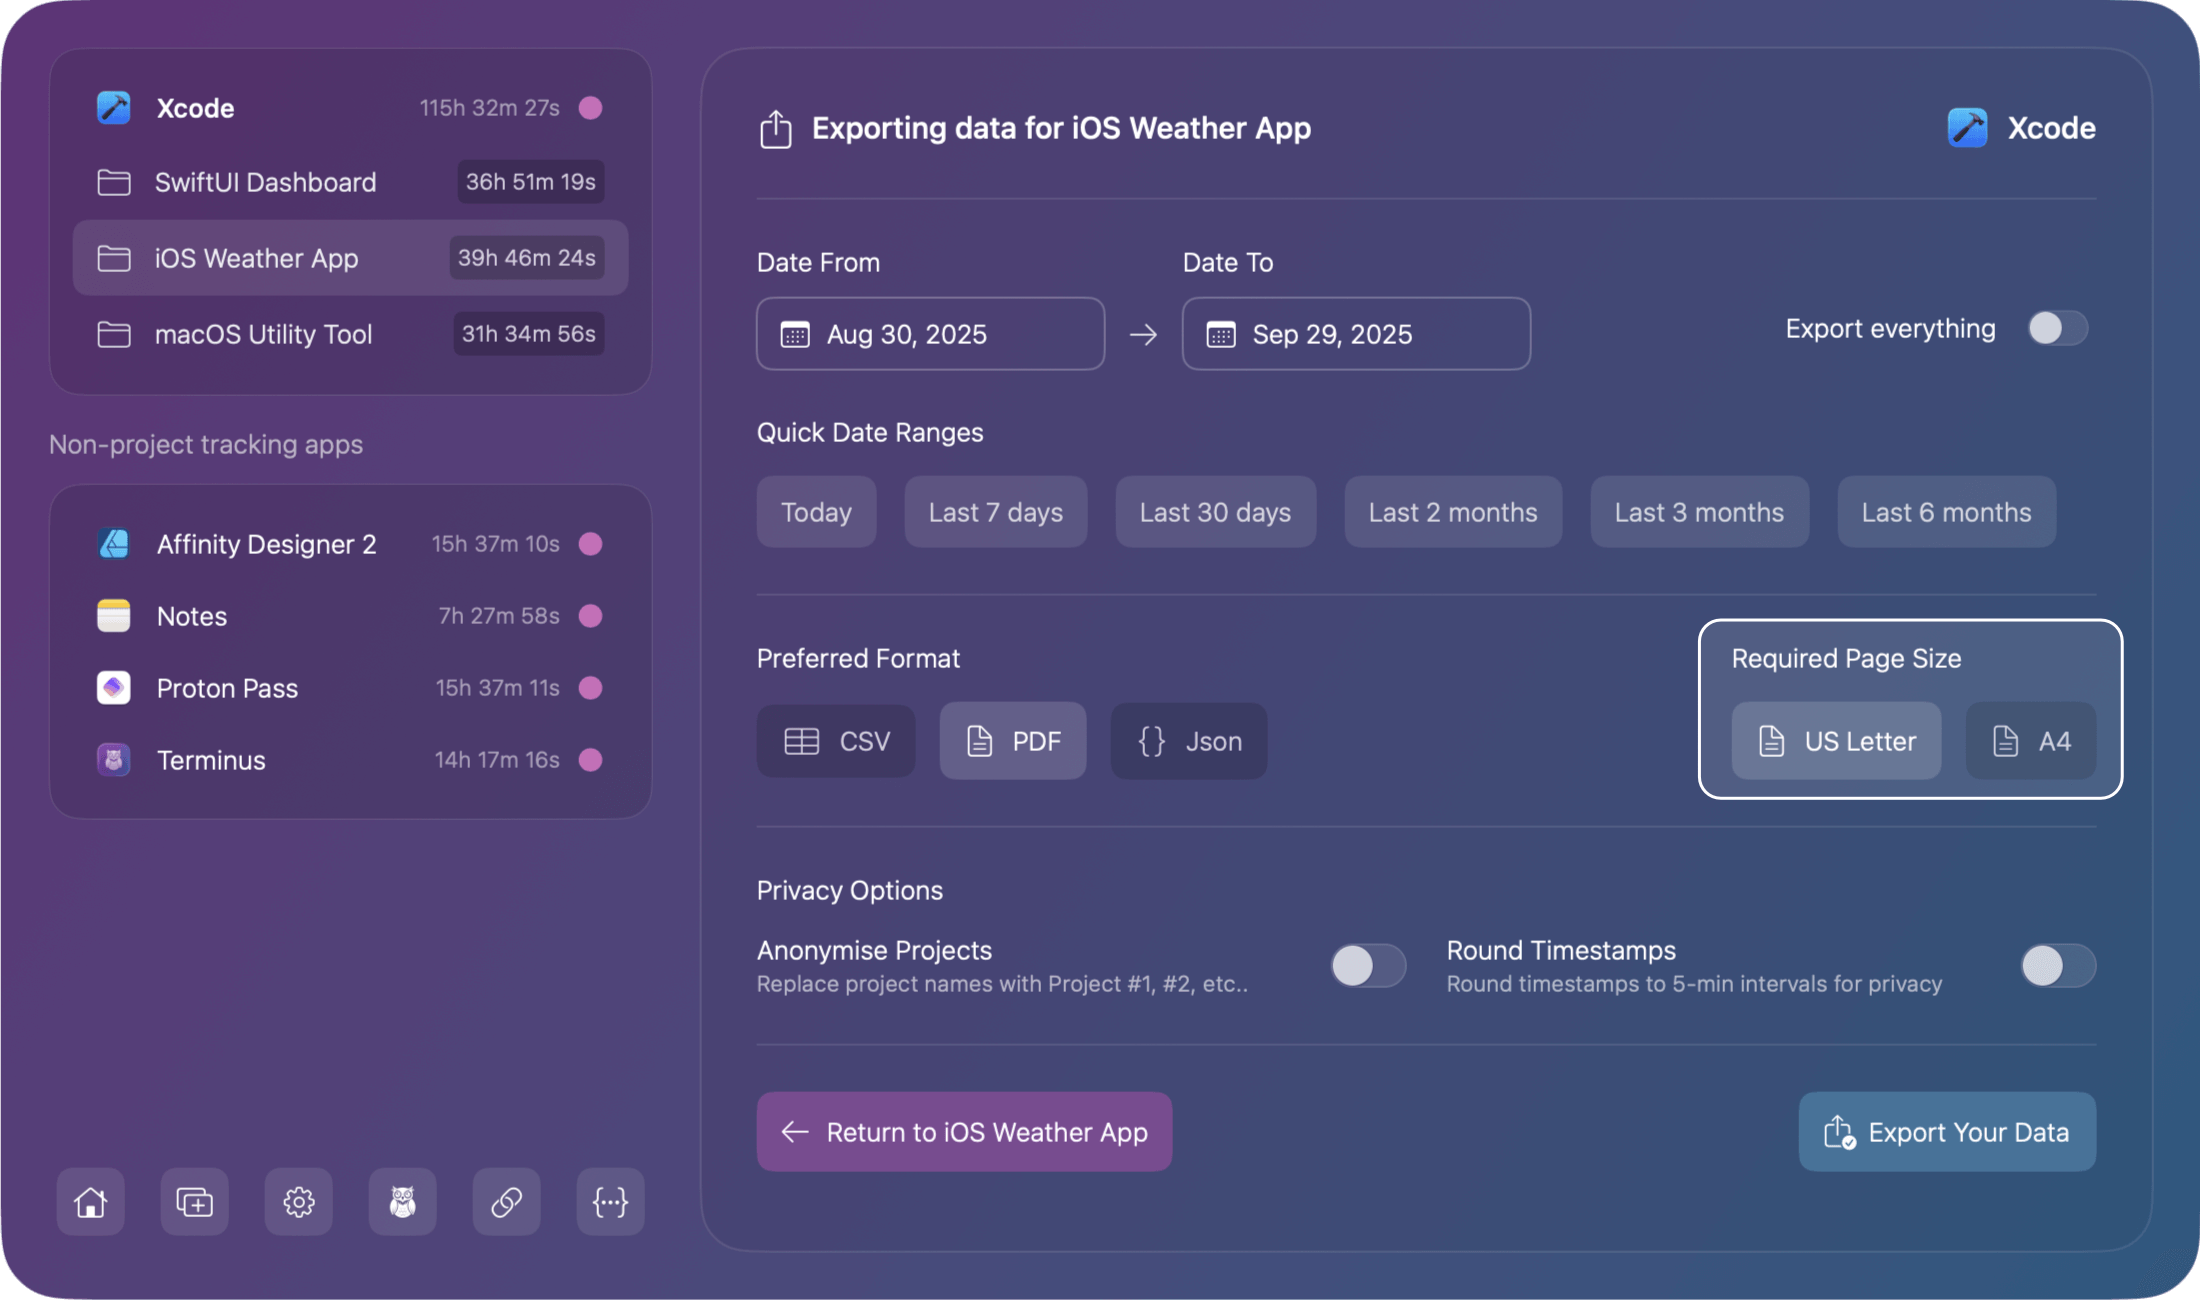Click the share icon next to Exporting data heading
This screenshot has height=1300, width=2200.
776,128
